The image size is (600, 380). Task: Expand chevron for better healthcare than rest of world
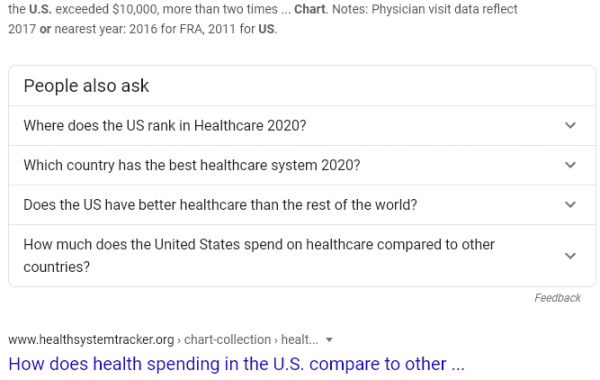(570, 205)
